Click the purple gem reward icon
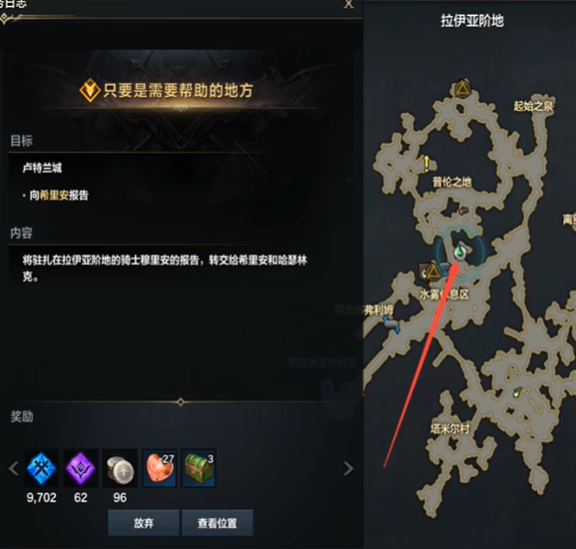576x549 pixels. point(81,468)
